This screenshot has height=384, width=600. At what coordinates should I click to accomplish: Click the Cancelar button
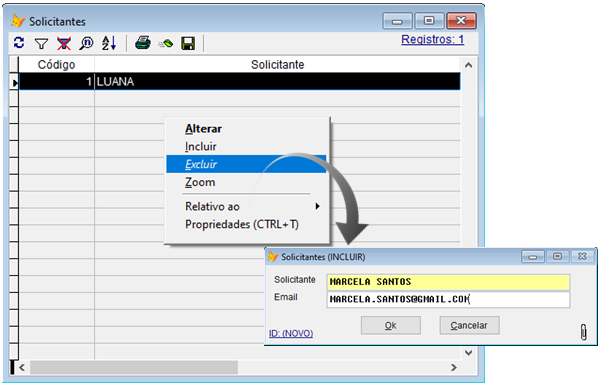point(469,325)
